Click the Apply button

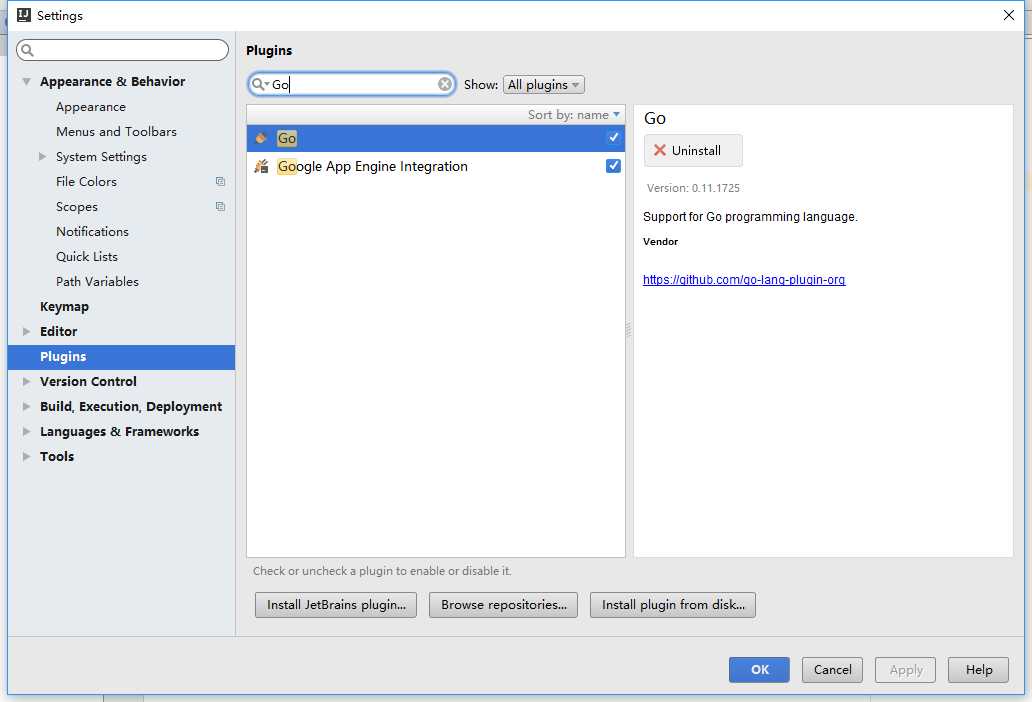(x=906, y=670)
